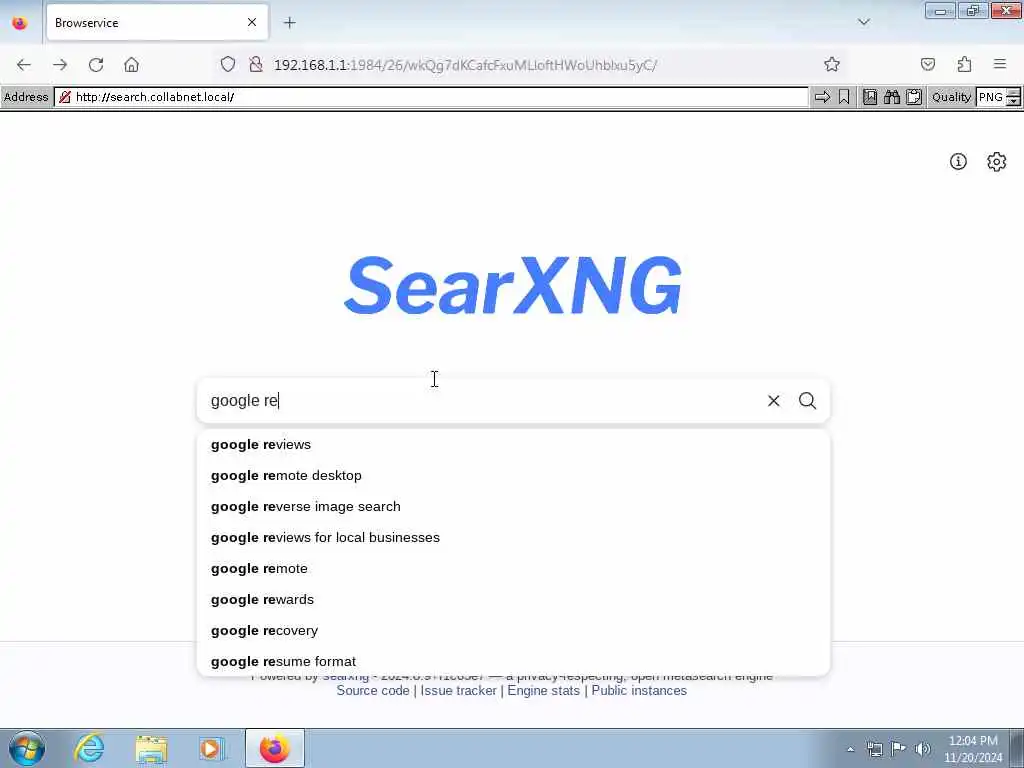Viewport: 1024px width, 768px height.
Task: Choose google reviews for local businesses
Action: point(513,537)
